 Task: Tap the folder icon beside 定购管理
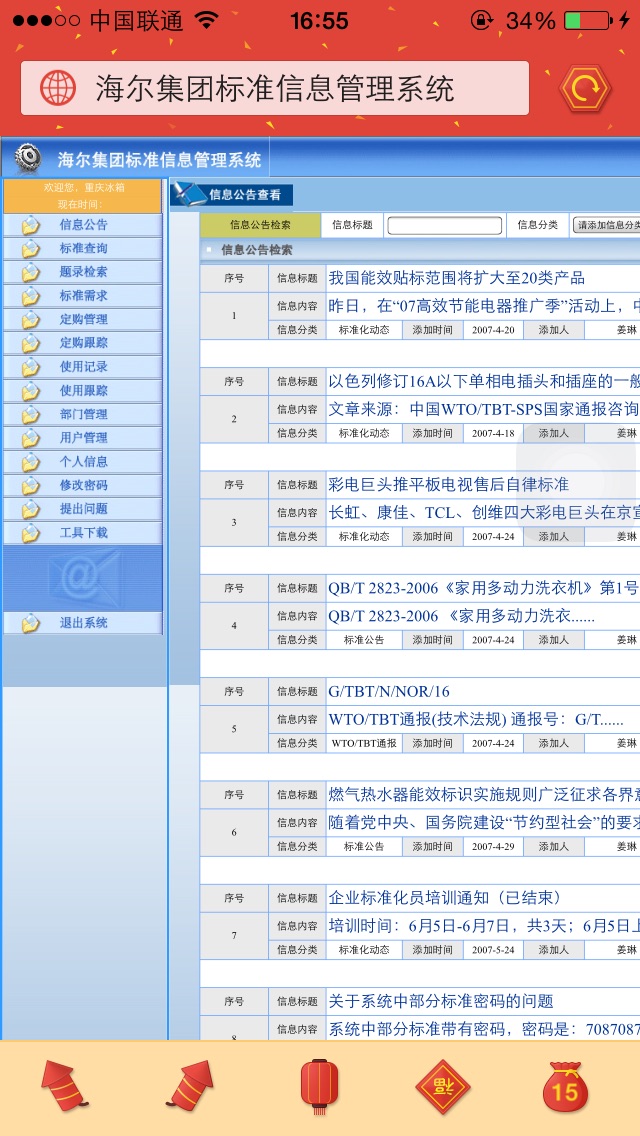tap(30, 320)
